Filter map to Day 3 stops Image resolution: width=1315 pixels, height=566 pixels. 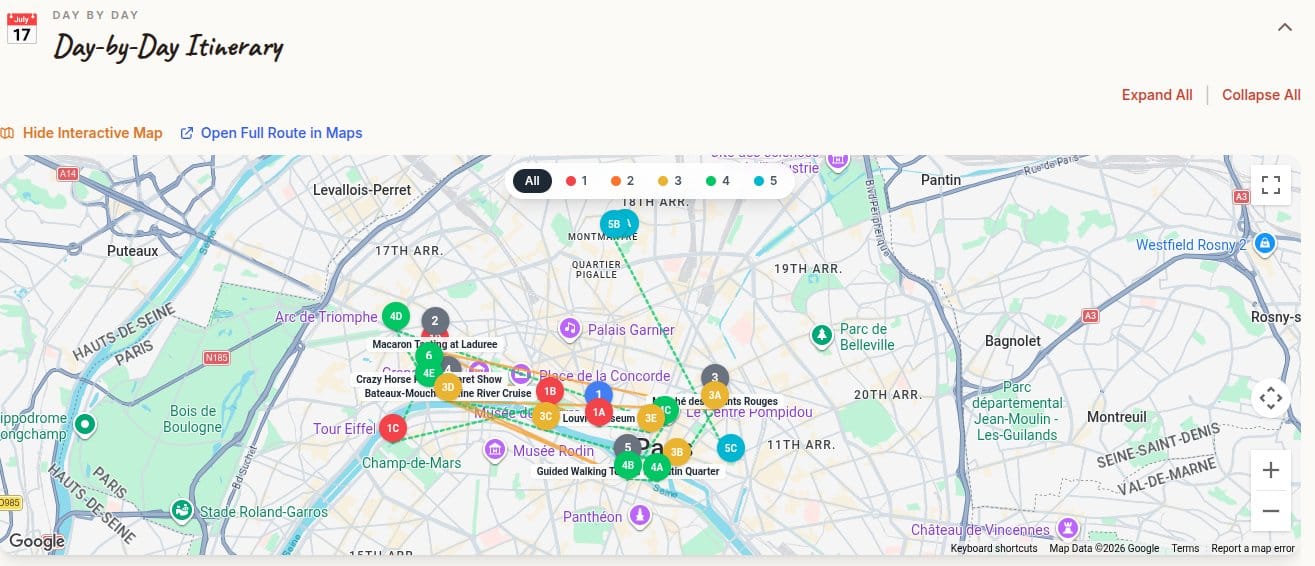(x=671, y=181)
